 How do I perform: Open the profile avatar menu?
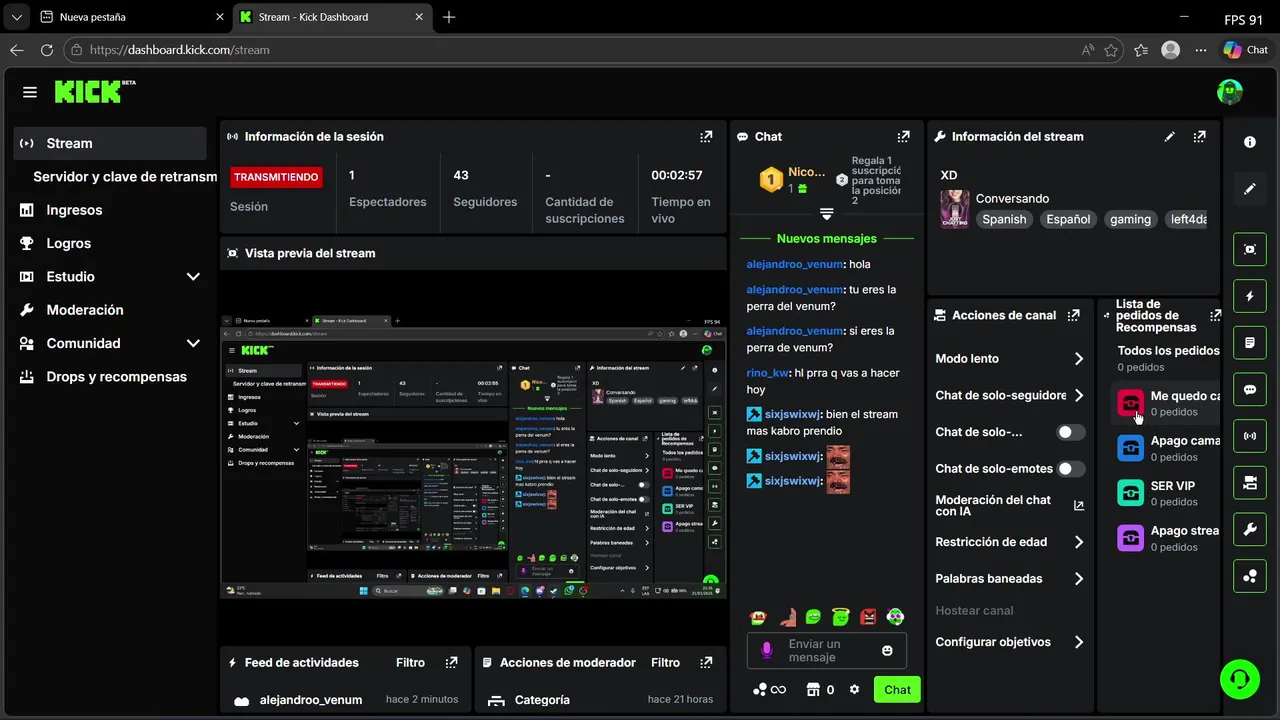(x=1230, y=92)
